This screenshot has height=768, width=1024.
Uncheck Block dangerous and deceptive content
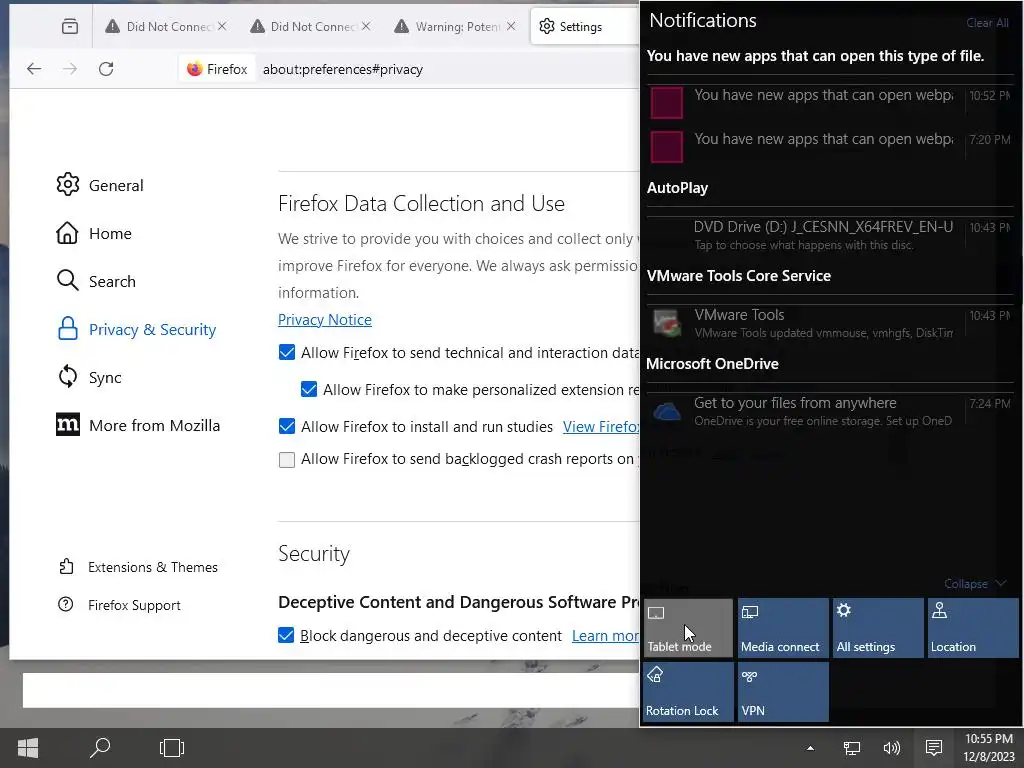pos(286,635)
